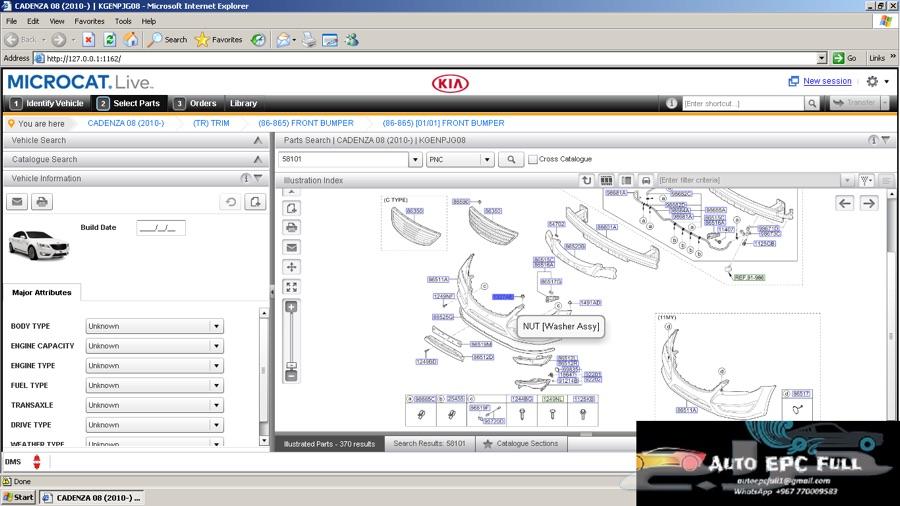Switch to filmstrip view icon
The height and width of the screenshot is (506, 900).
coord(606,180)
